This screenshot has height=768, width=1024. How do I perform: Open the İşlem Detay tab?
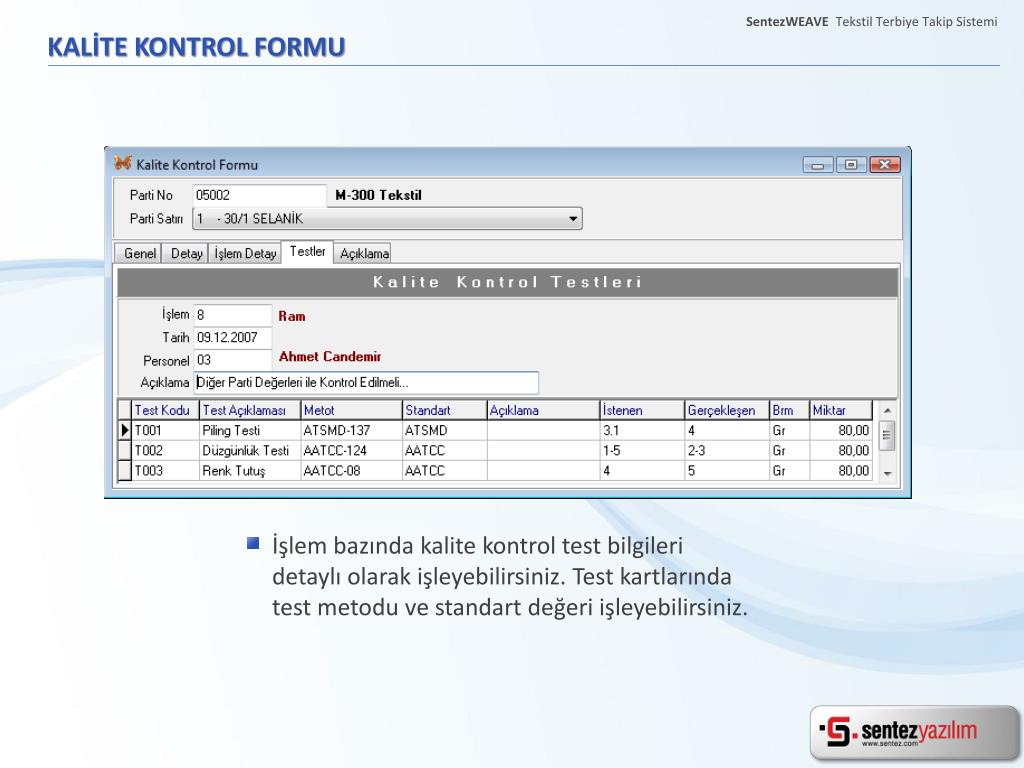tap(246, 253)
